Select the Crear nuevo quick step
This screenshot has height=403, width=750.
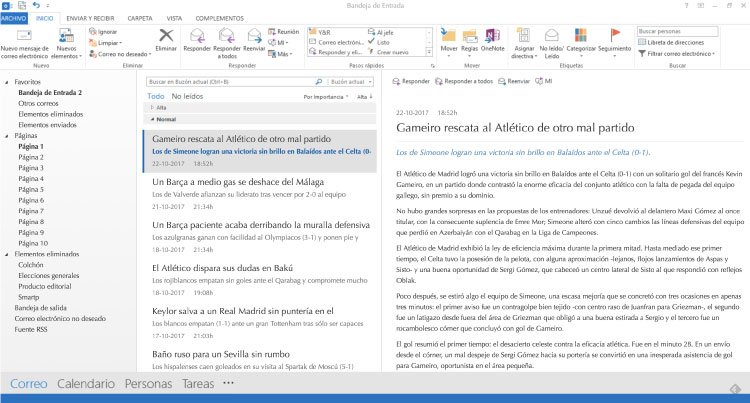tap(387, 52)
